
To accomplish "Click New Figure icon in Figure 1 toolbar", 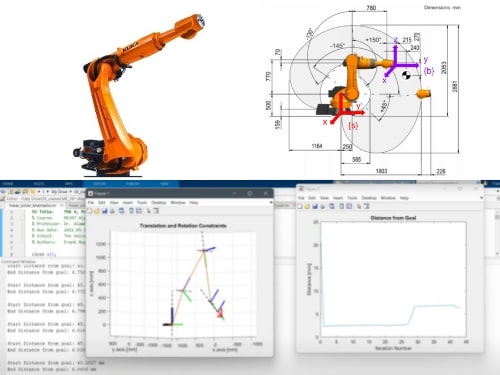I will 90,211.
